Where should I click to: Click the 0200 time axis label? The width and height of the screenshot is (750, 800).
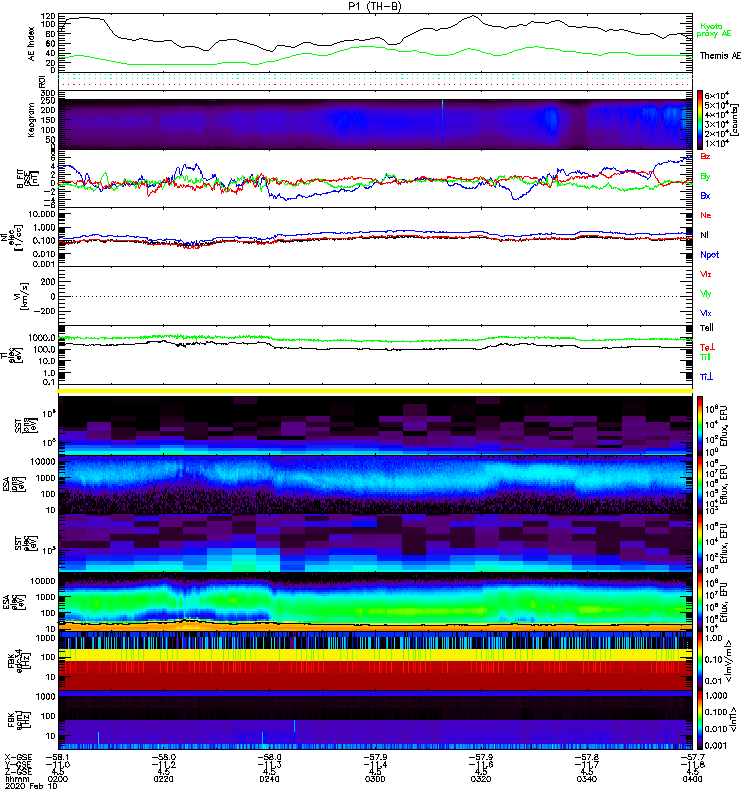coord(58,779)
